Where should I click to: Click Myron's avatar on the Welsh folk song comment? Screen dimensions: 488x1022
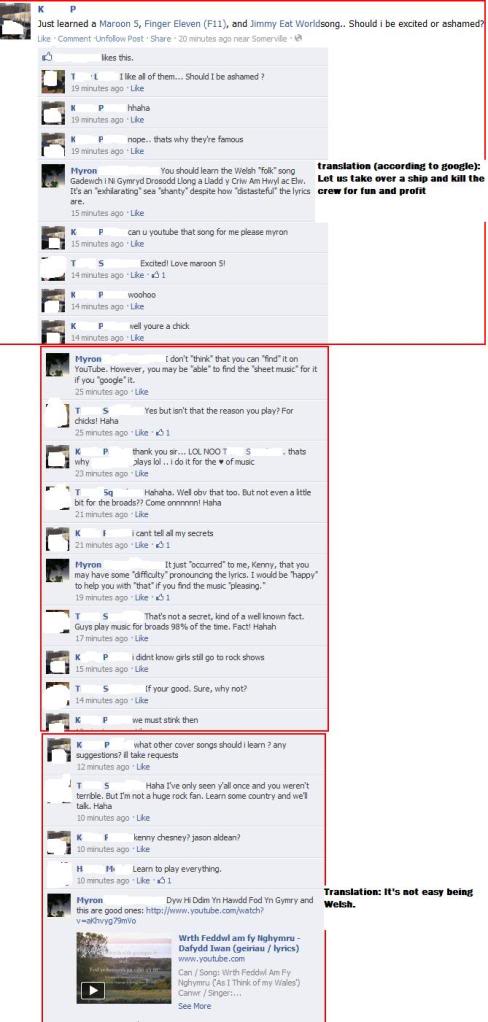coord(53,176)
